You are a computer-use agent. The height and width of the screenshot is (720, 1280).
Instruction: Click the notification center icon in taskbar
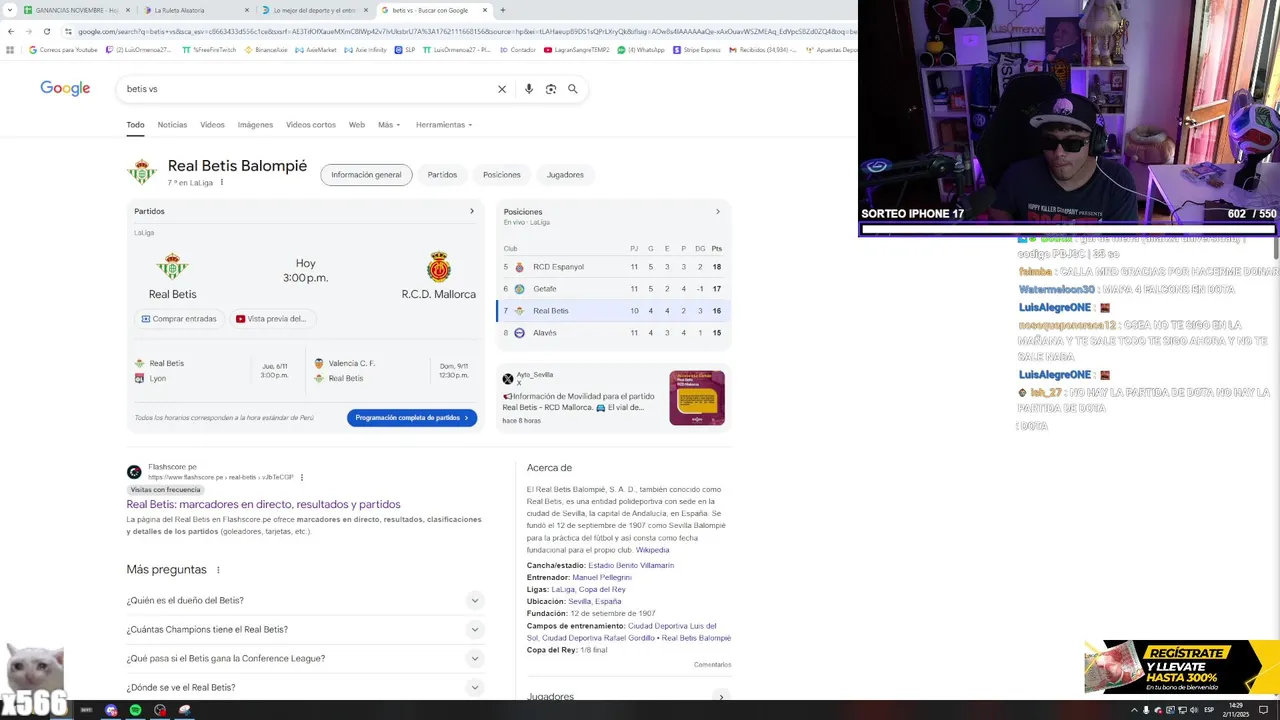click(1263, 710)
